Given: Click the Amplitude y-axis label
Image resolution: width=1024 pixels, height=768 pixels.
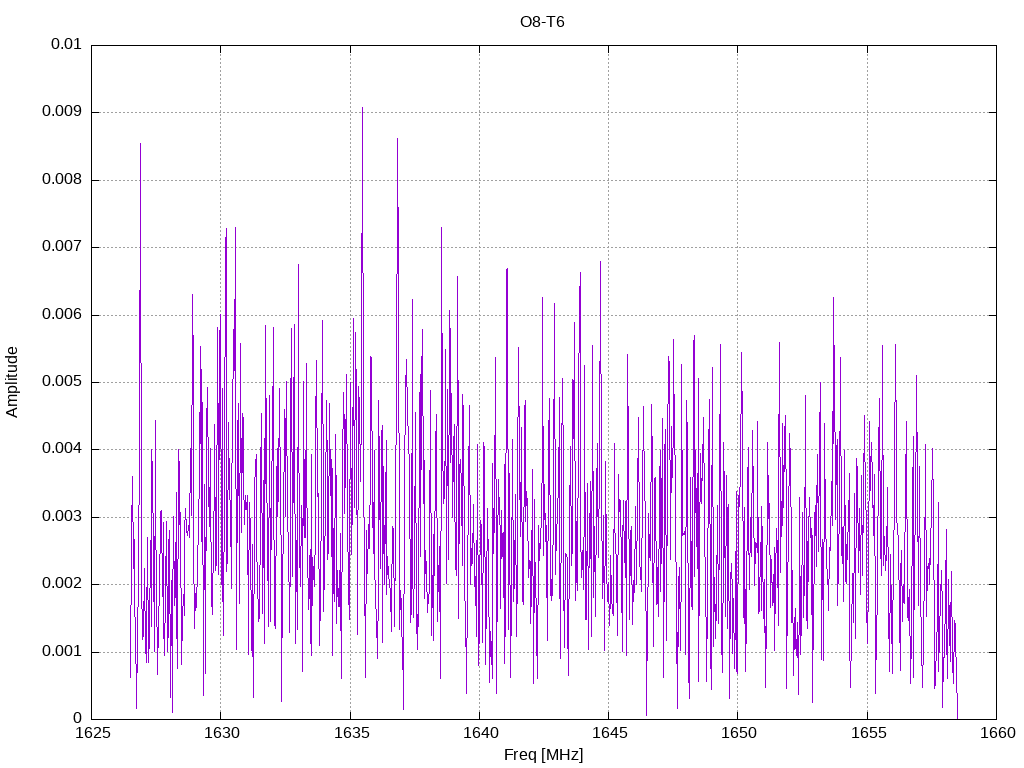Looking at the screenshot, I should pyautogui.click(x=12, y=382).
